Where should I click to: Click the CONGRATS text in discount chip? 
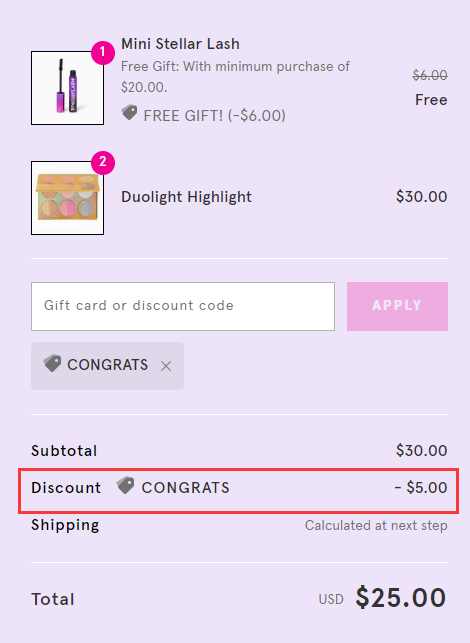(107, 365)
